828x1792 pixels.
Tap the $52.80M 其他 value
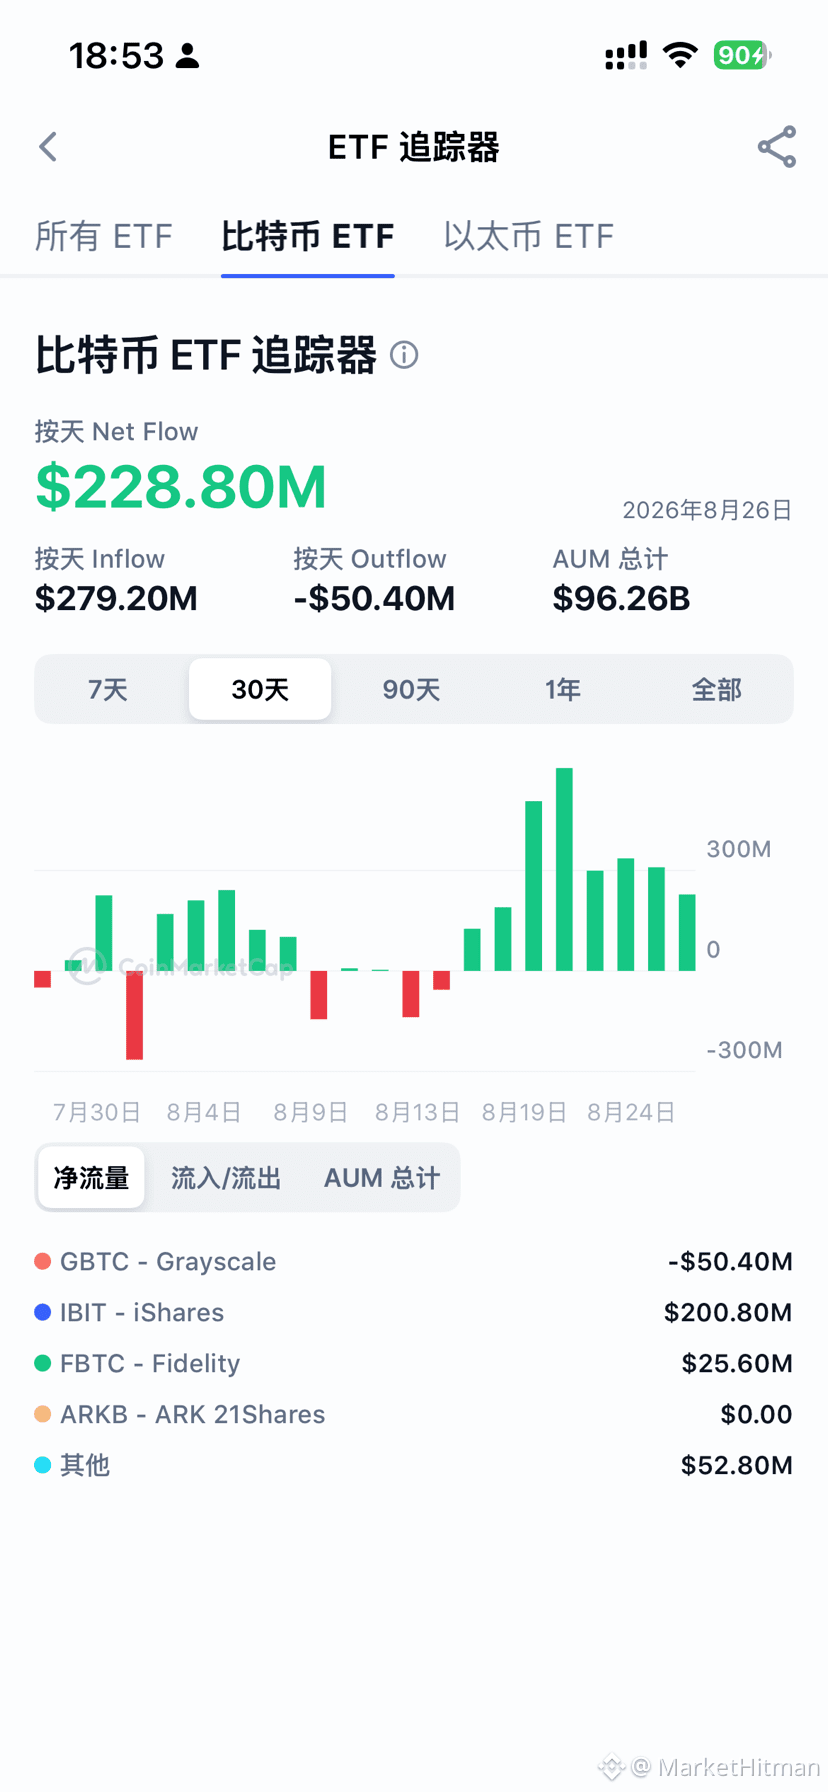pos(737,1465)
